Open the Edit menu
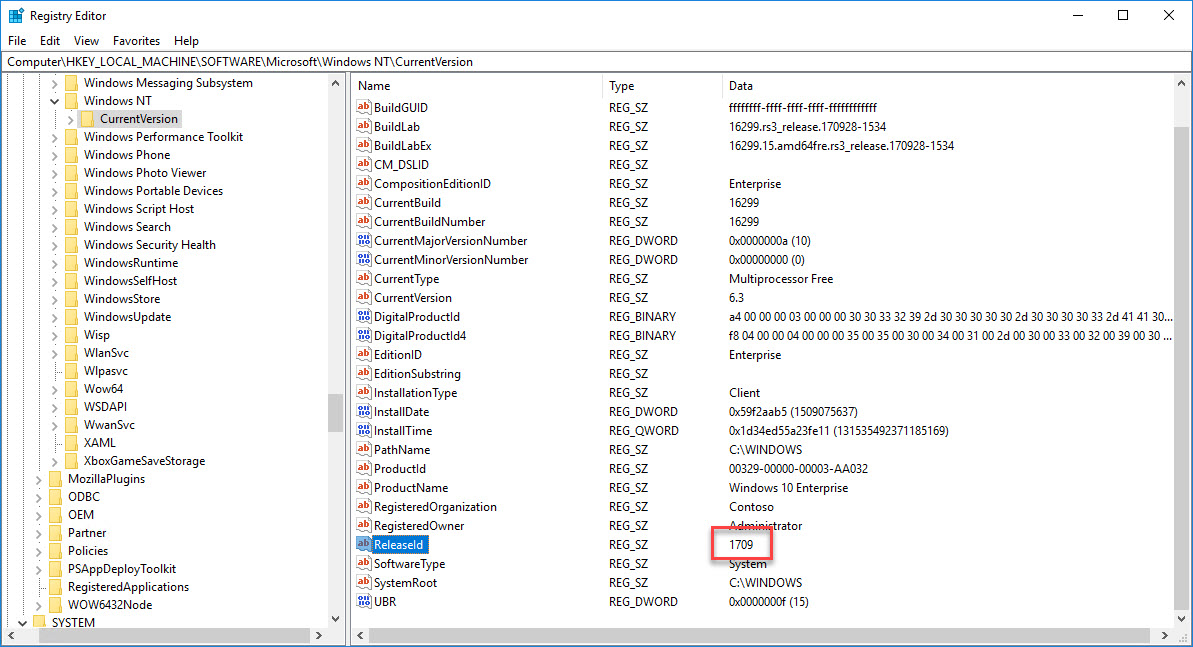The height and width of the screenshot is (647, 1193). pos(50,41)
